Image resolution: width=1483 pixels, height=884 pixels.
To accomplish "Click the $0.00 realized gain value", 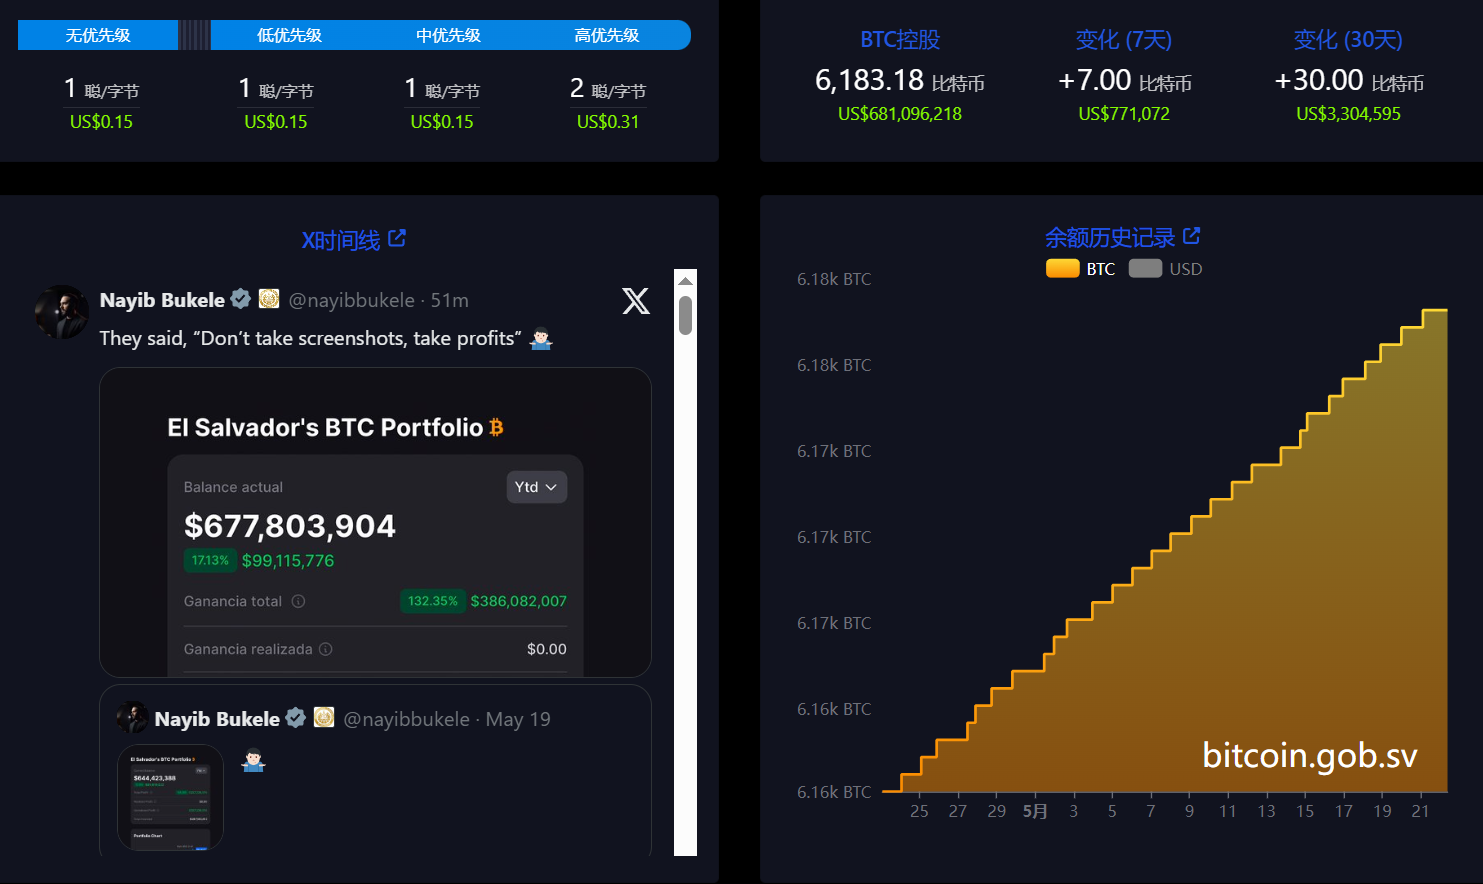I will [x=547, y=649].
